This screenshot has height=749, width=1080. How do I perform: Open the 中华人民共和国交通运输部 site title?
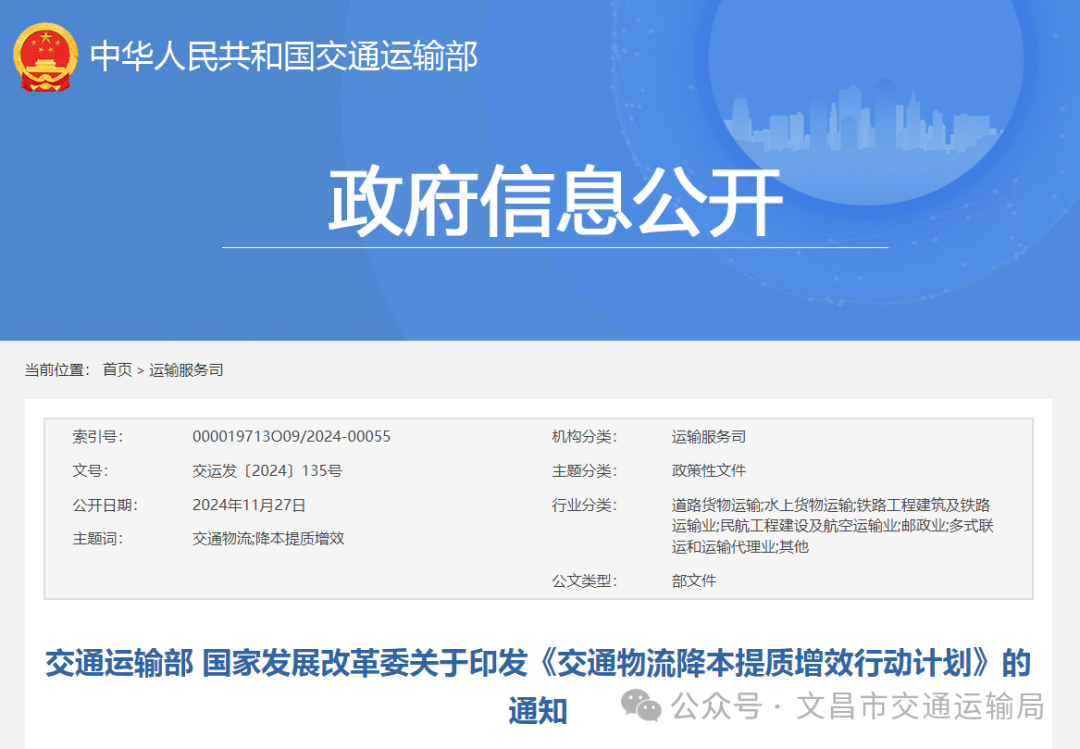pos(284,56)
